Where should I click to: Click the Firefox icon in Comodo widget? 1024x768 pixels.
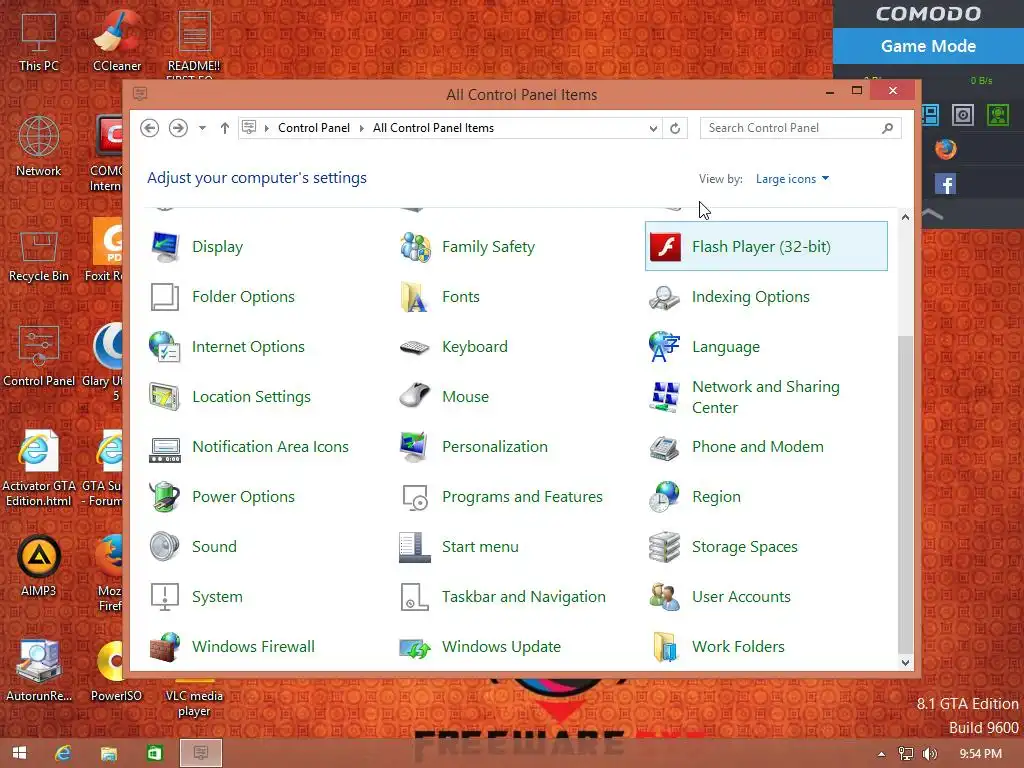click(946, 150)
